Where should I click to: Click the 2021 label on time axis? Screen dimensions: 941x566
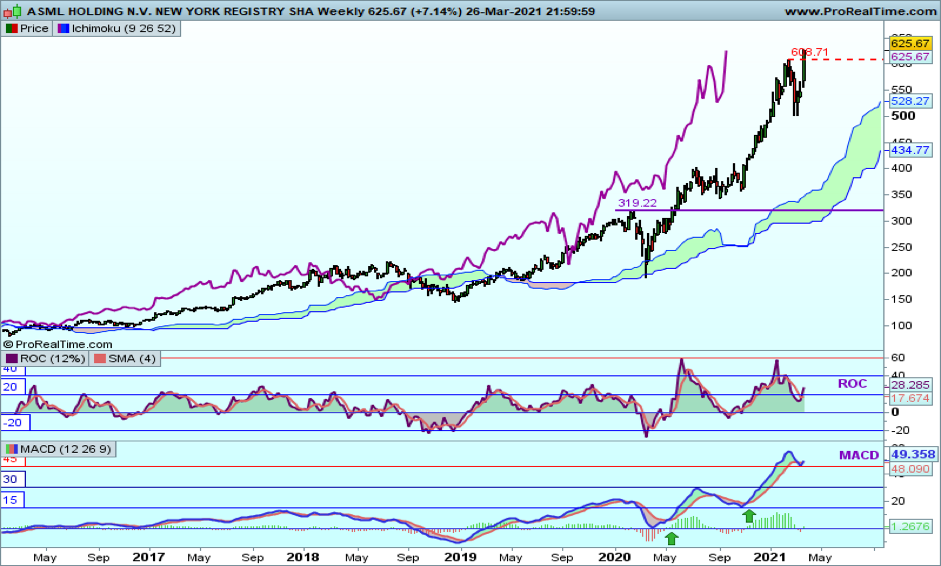[x=770, y=557]
